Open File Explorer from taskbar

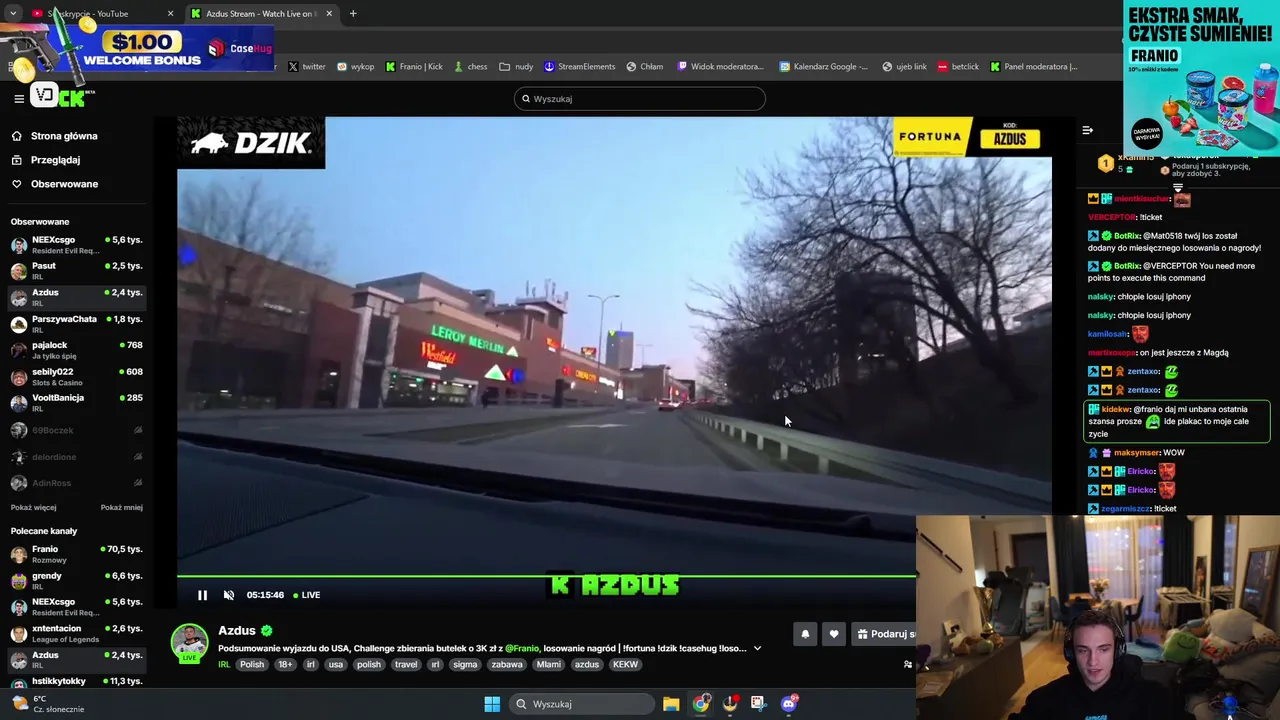point(671,704)
